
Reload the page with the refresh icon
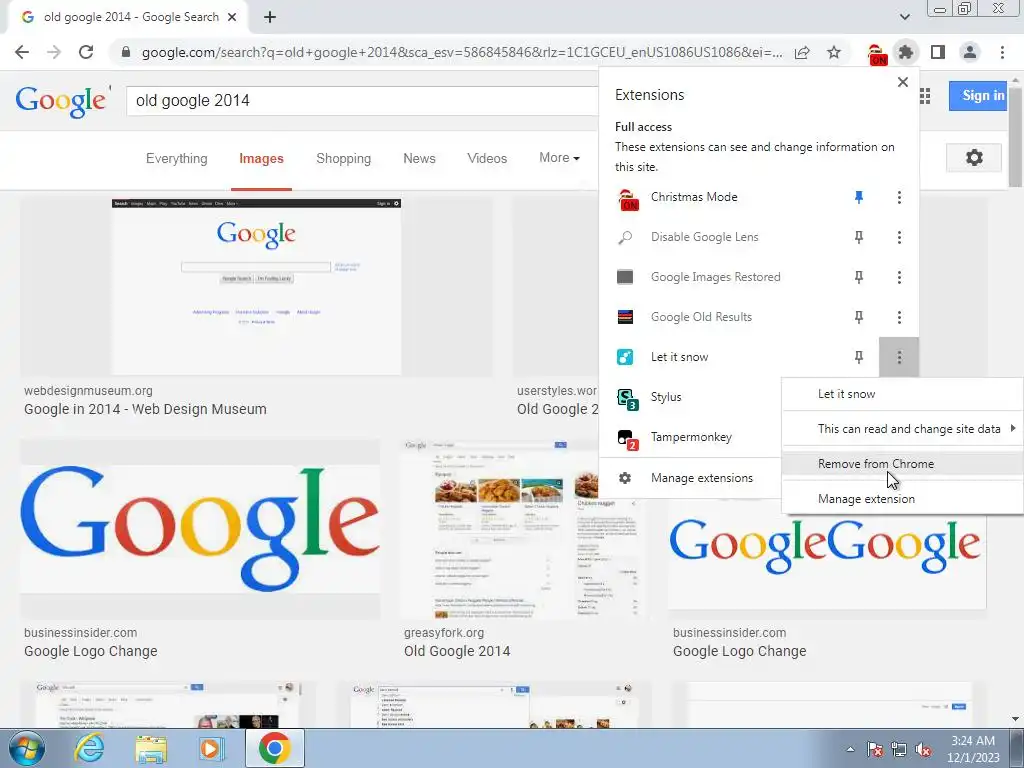click(x=86, y=52)
